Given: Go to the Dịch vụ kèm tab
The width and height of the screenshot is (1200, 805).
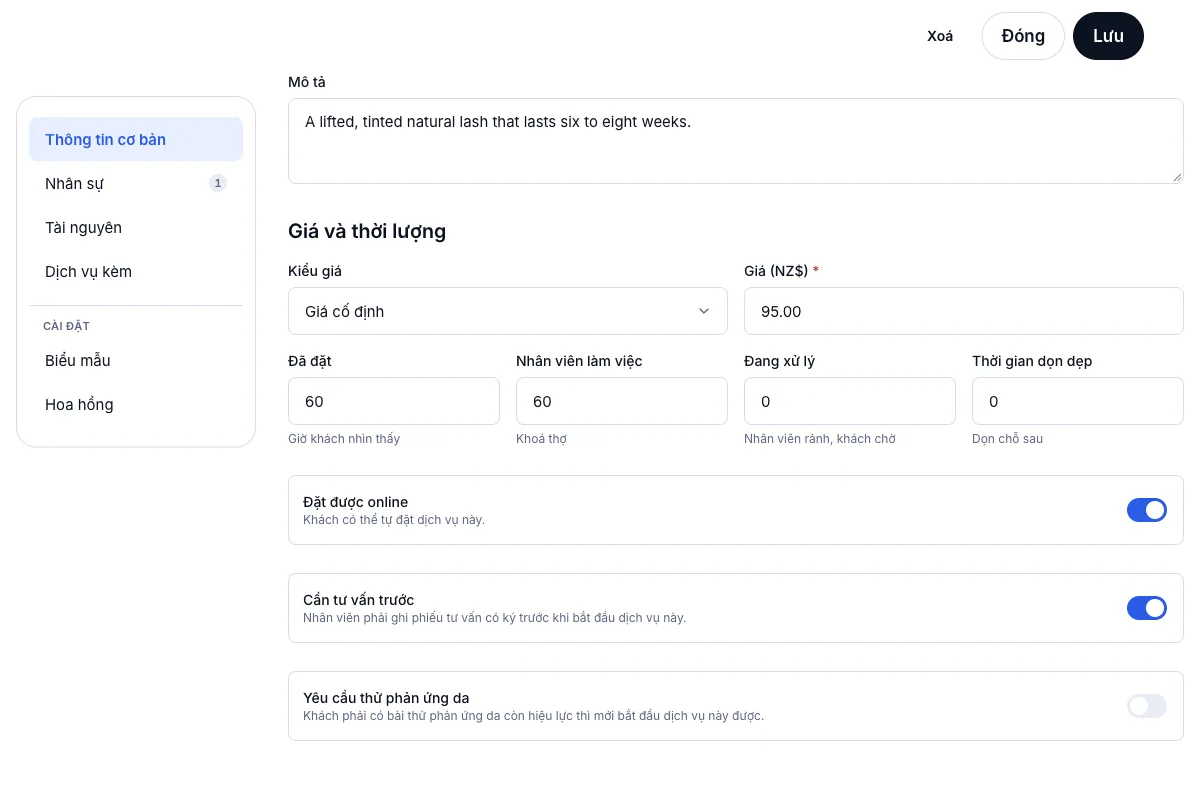Looking at the screenshot, I should coord(136,271).
